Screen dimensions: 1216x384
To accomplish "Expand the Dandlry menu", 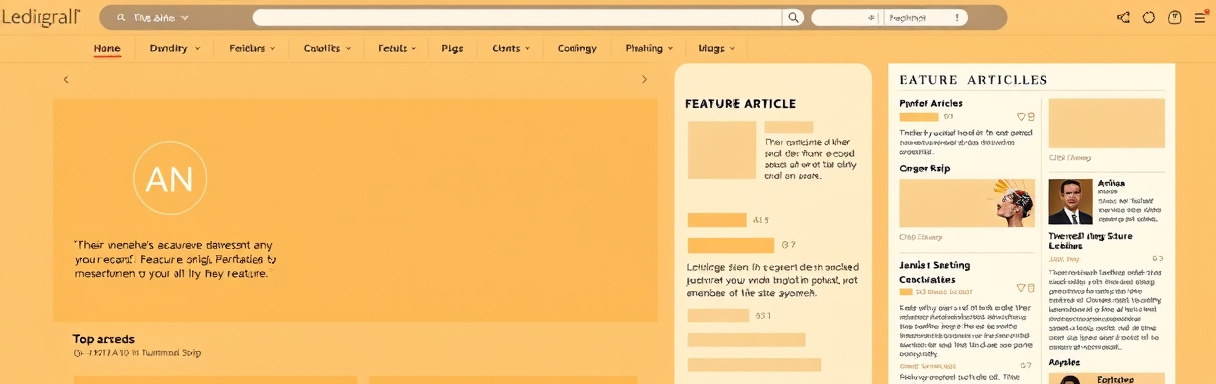I will pos(175,48).
